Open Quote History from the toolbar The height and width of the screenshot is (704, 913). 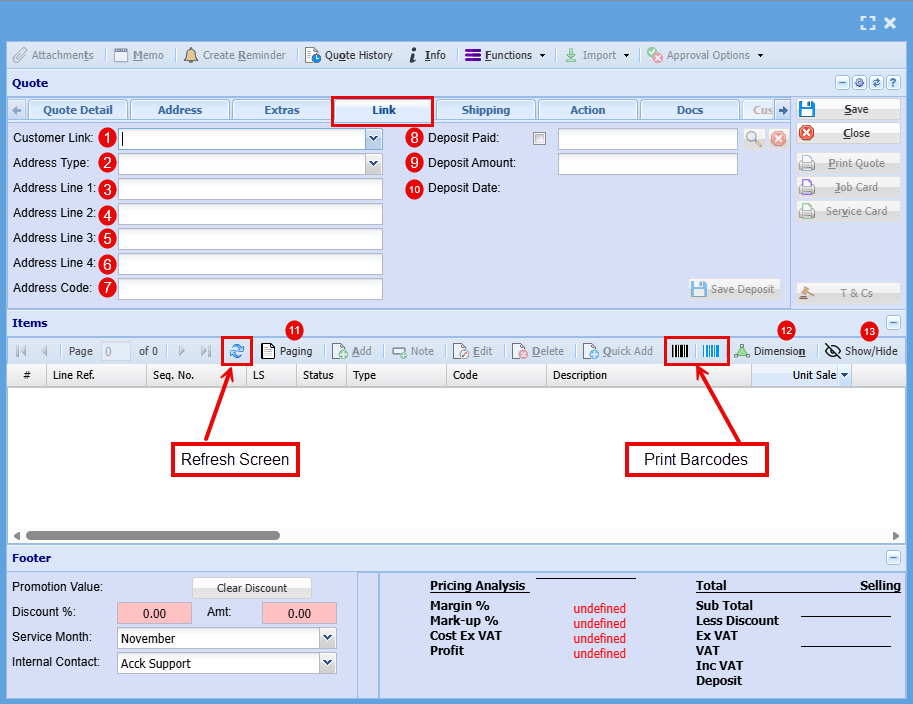(x=349, y=55)
